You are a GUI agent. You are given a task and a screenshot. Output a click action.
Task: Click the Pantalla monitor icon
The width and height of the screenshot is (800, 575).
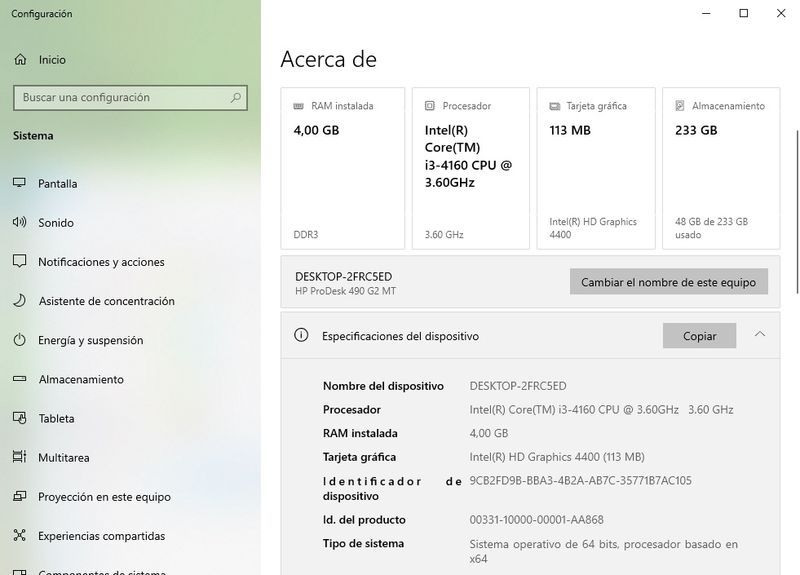(19, 183)
